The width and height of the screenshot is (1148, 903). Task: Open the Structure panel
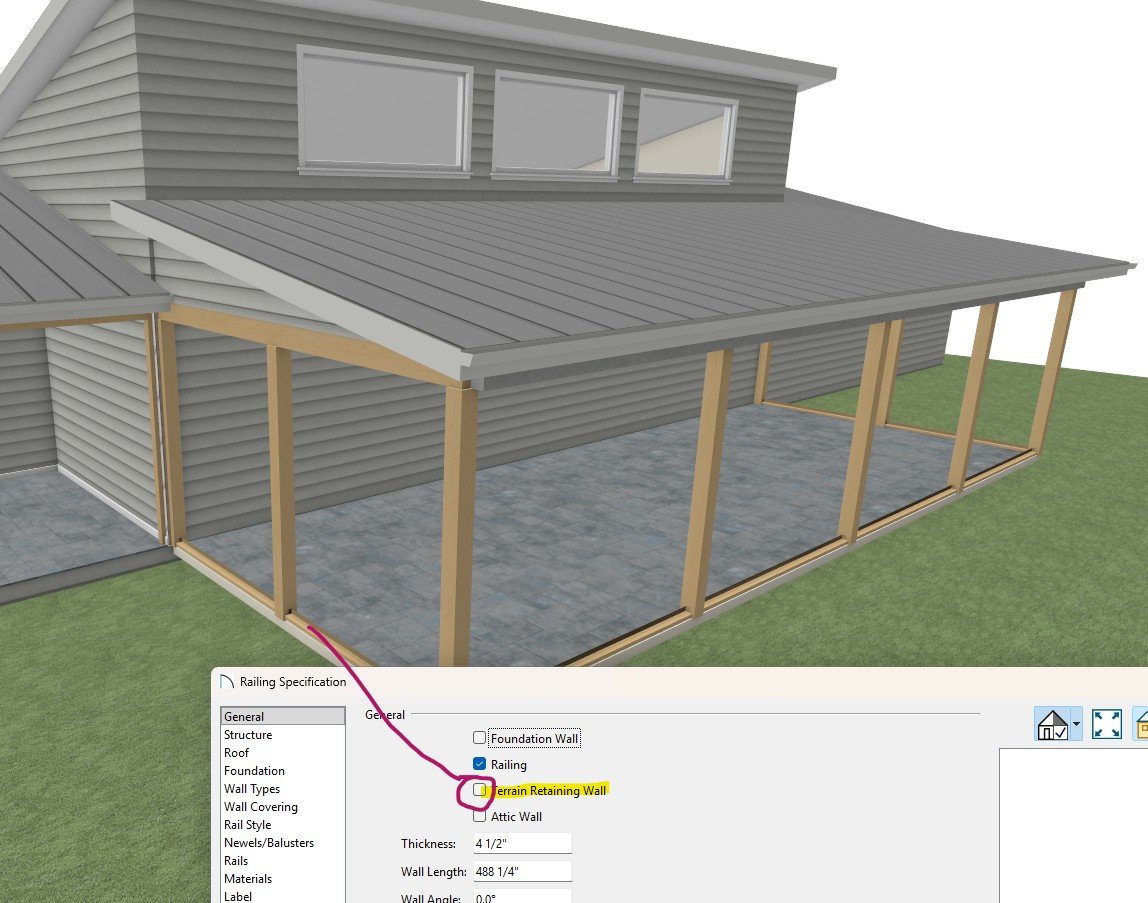pos(248,735)
